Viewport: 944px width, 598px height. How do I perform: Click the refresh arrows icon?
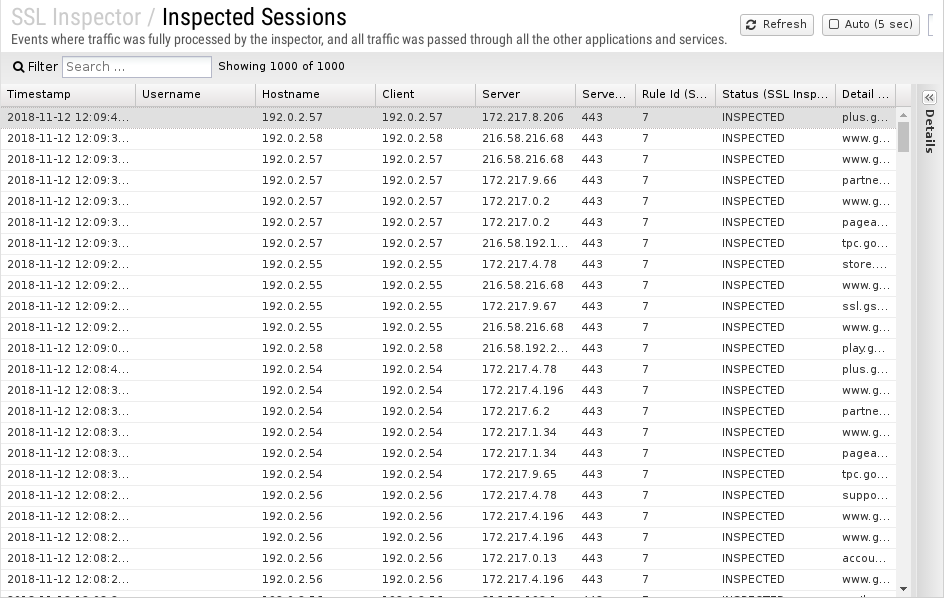pos(751,25)
